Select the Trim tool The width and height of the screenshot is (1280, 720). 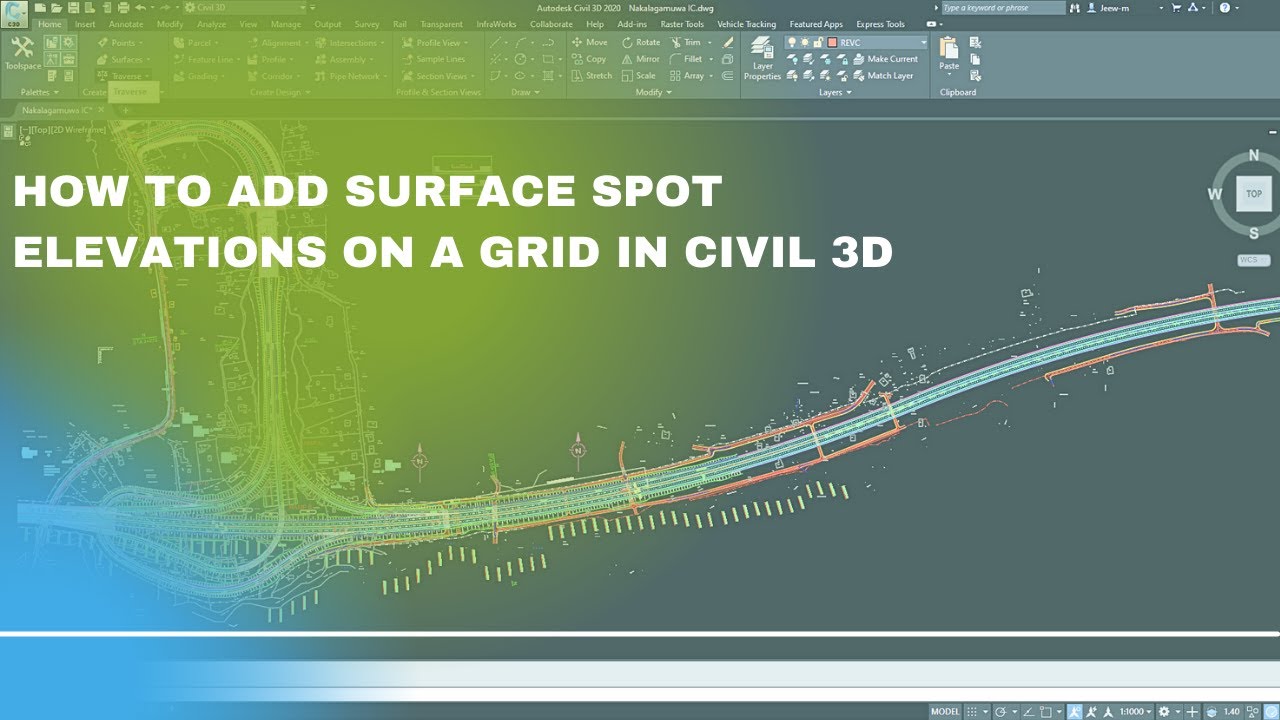coord(685,43)
